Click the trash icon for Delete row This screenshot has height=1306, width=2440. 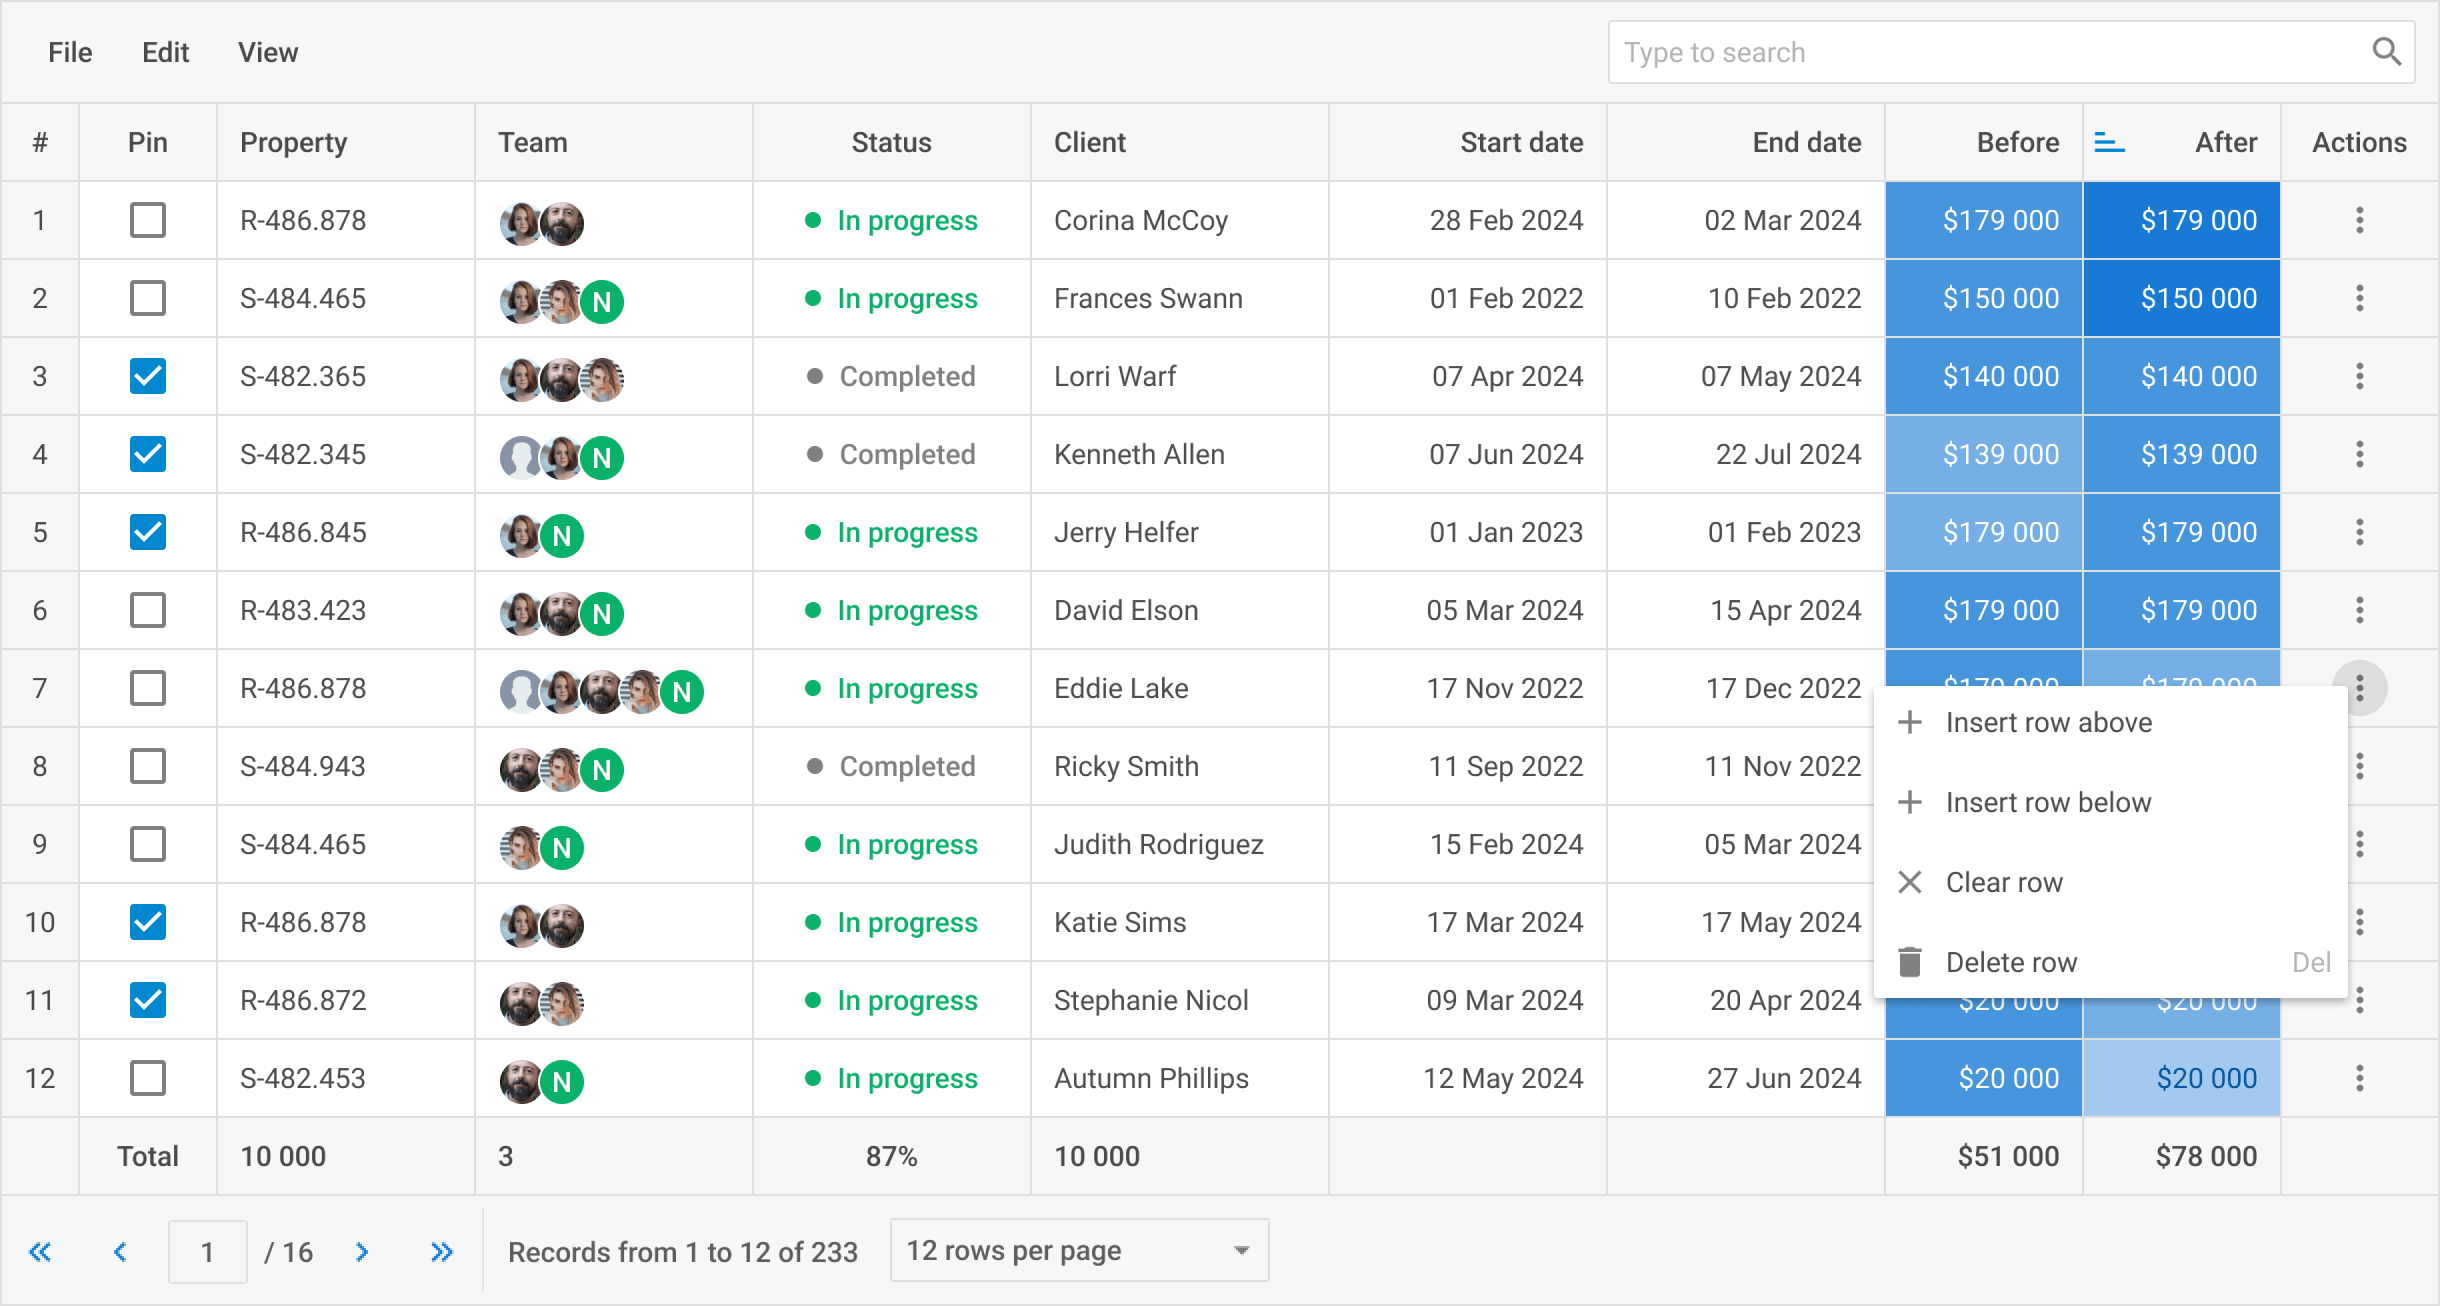[x=1910, y=962]
